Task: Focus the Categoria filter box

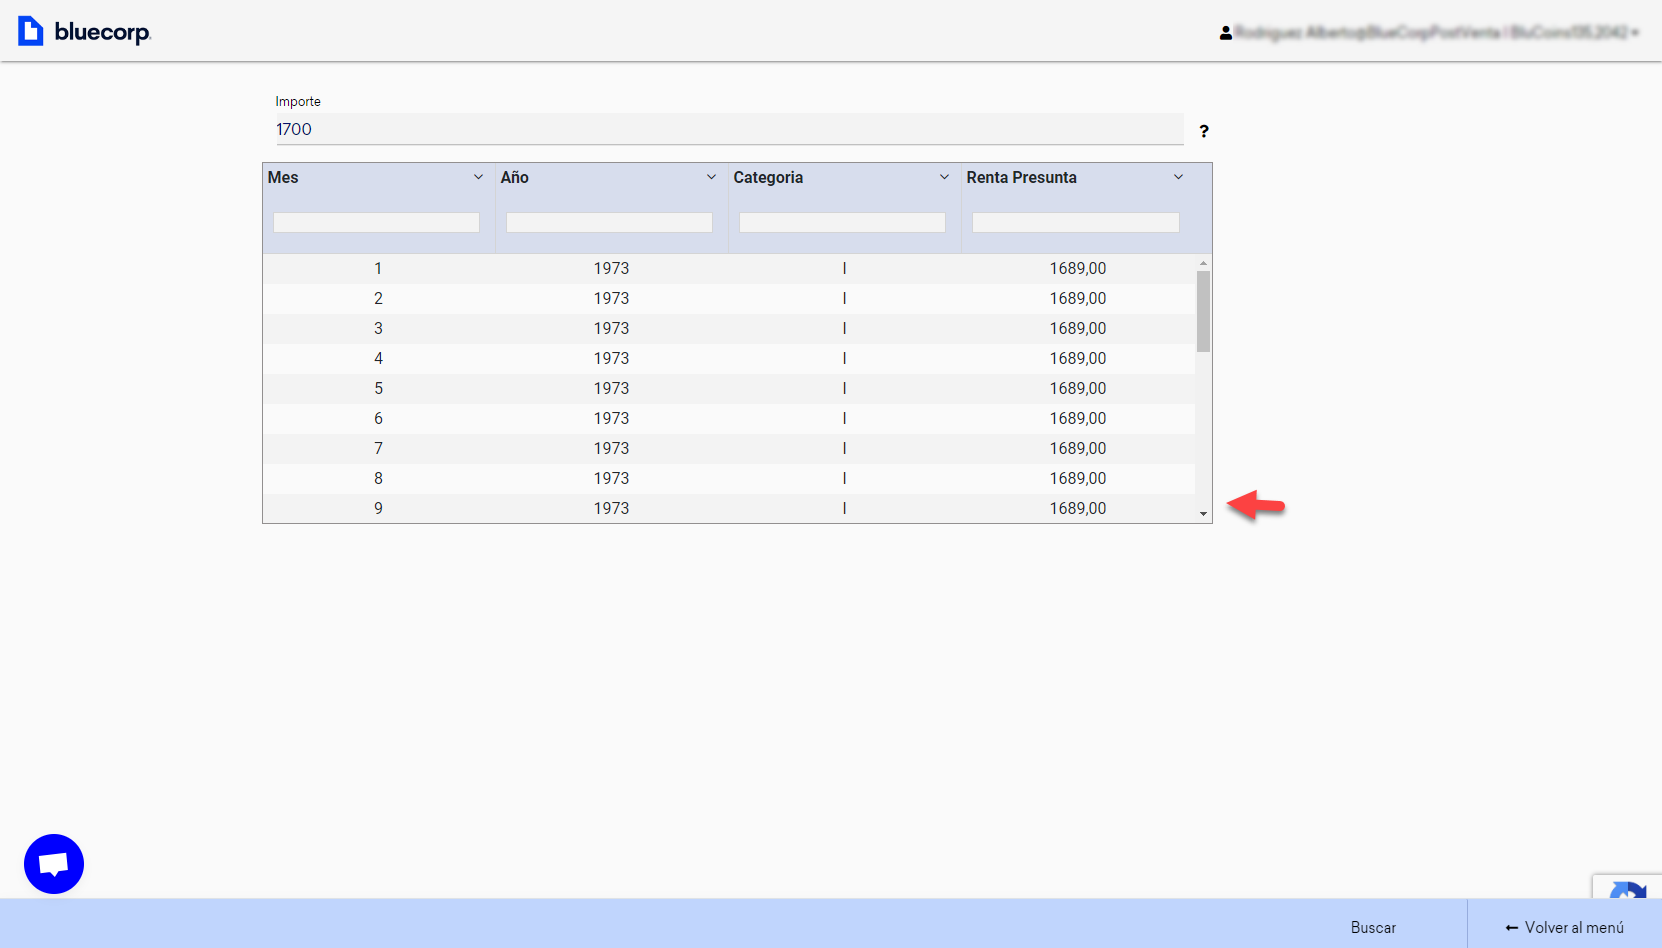Action: 842,222
